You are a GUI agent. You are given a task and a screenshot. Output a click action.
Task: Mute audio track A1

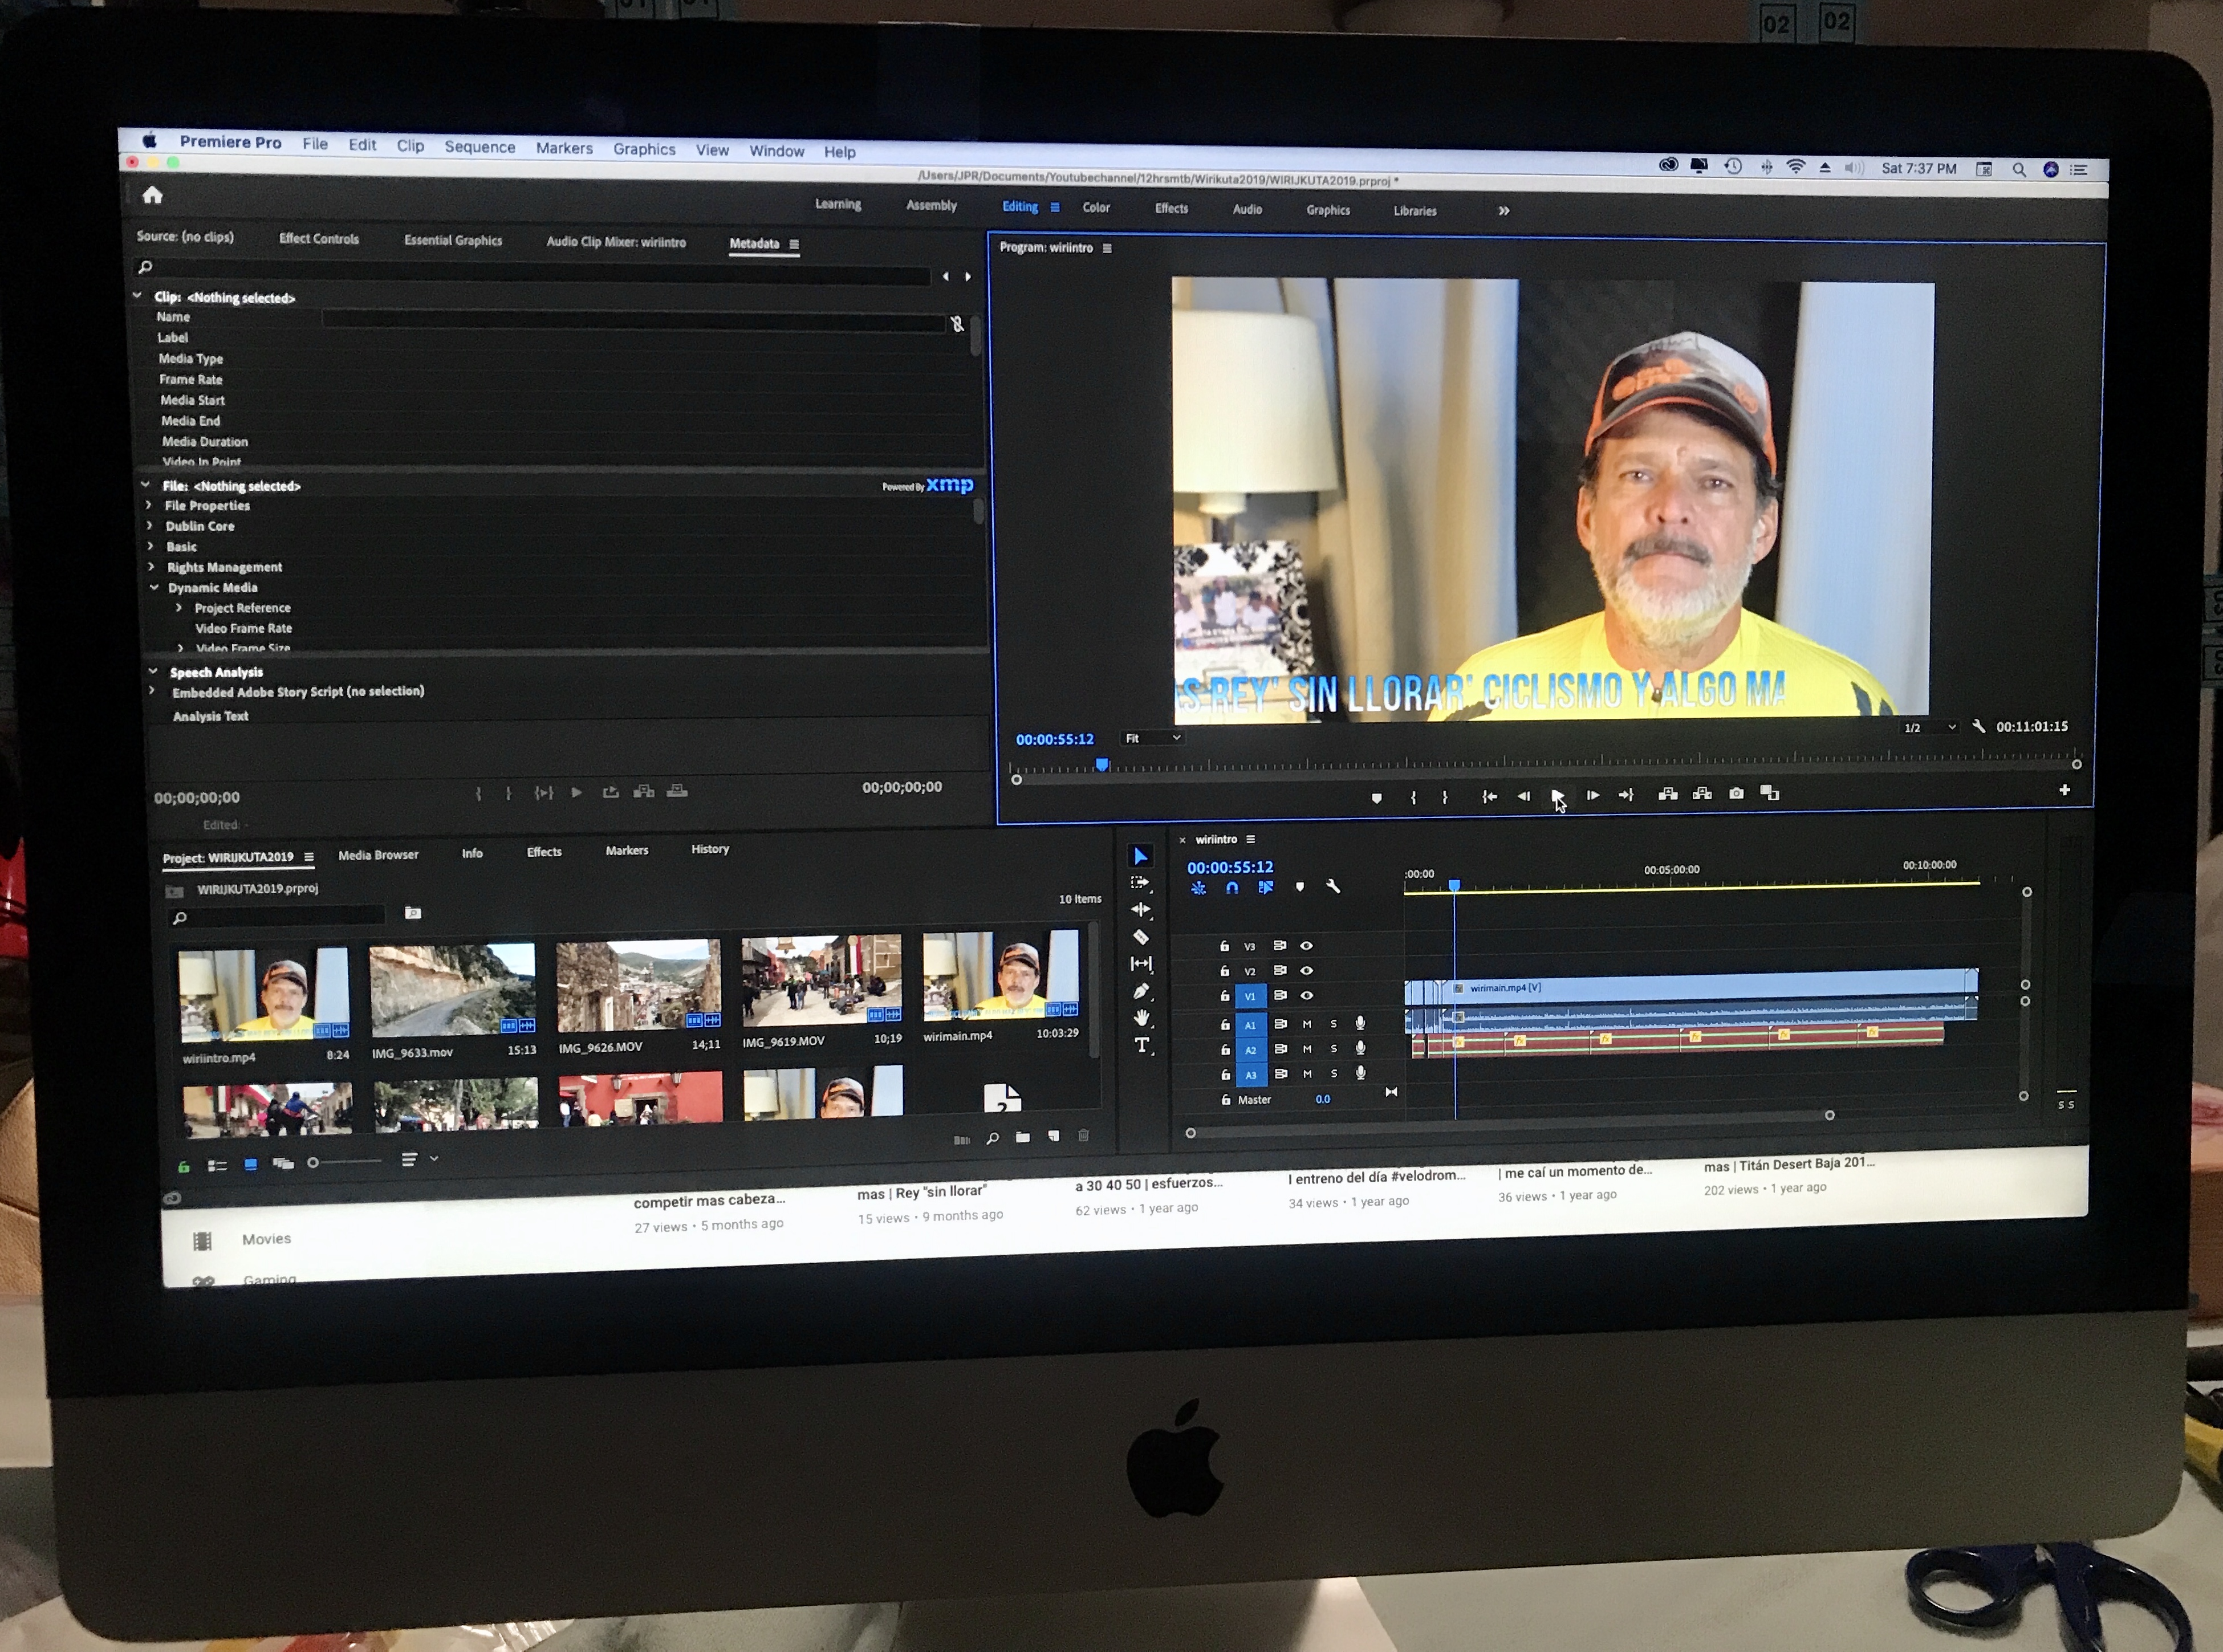[x=1306, y=1023]
